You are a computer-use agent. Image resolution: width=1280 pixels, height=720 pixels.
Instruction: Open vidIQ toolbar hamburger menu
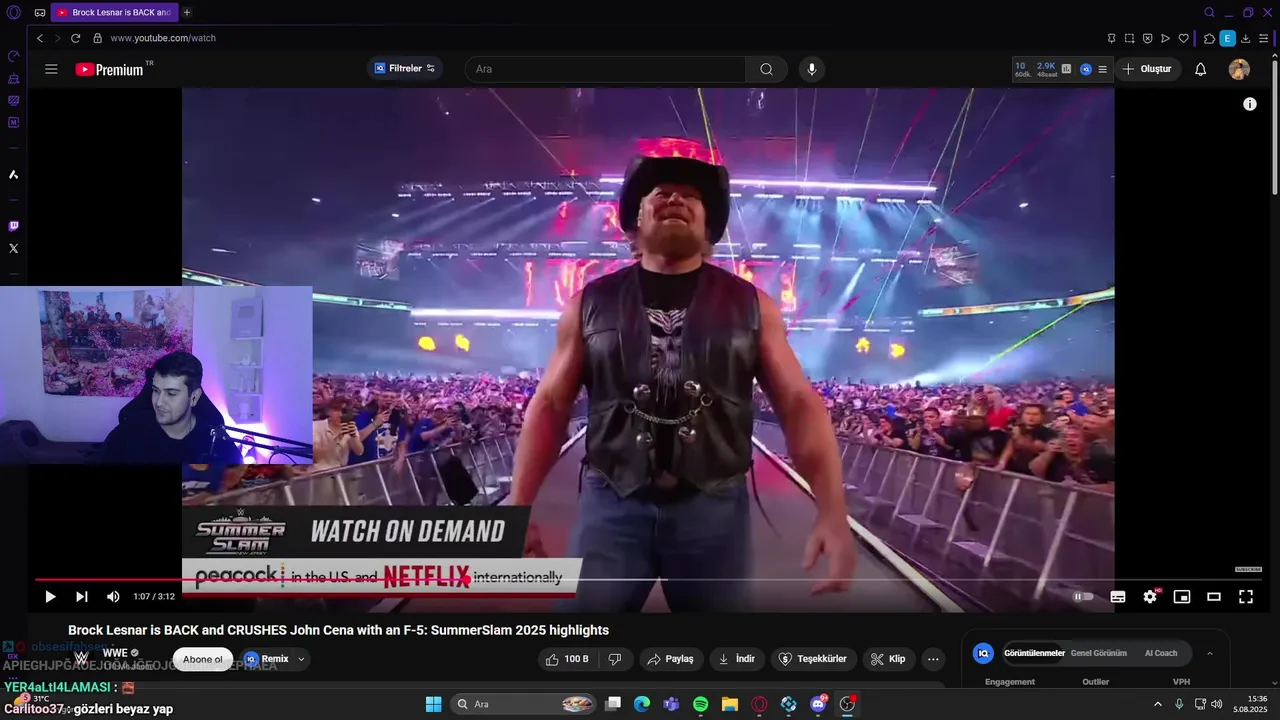pyautogui.click(x=1102, y=69)
